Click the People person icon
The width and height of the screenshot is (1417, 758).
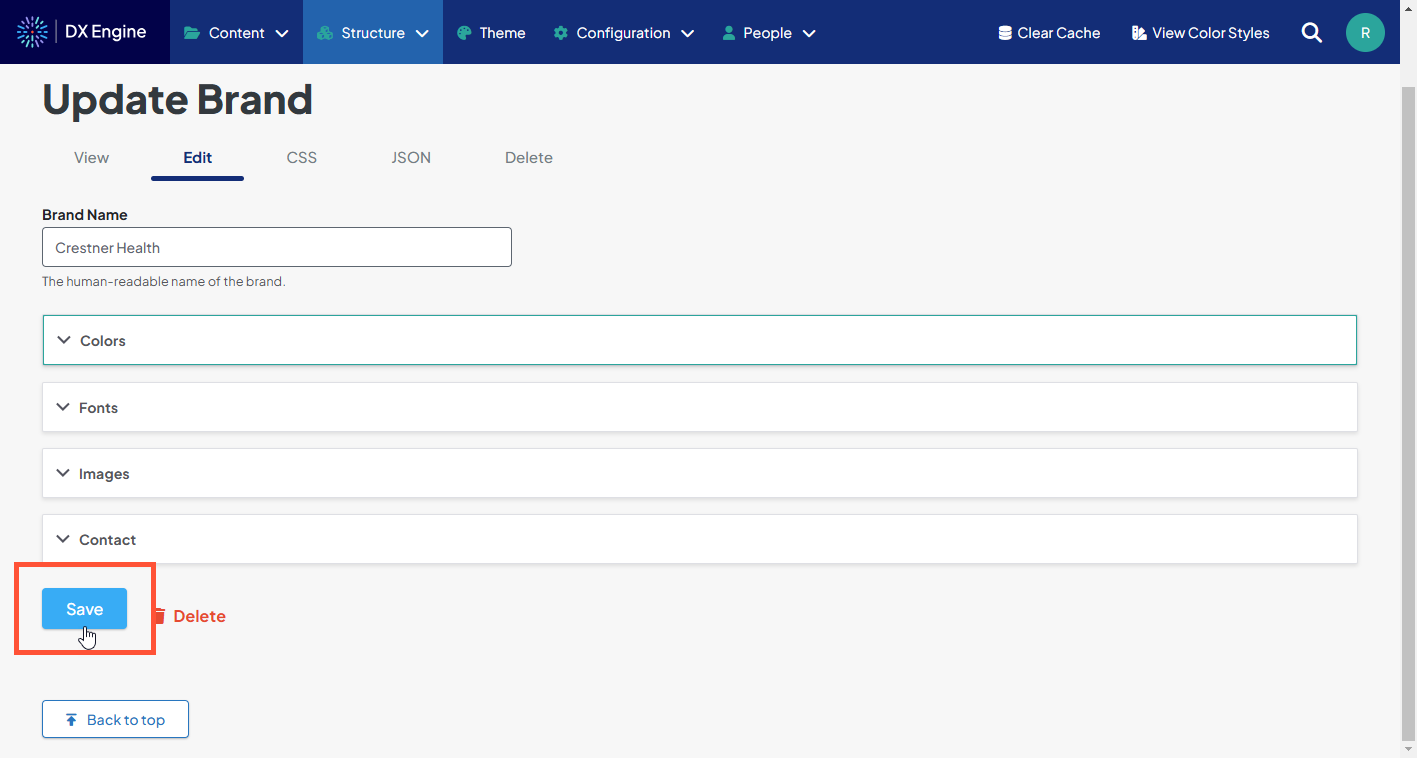click(x=729, y=33)
